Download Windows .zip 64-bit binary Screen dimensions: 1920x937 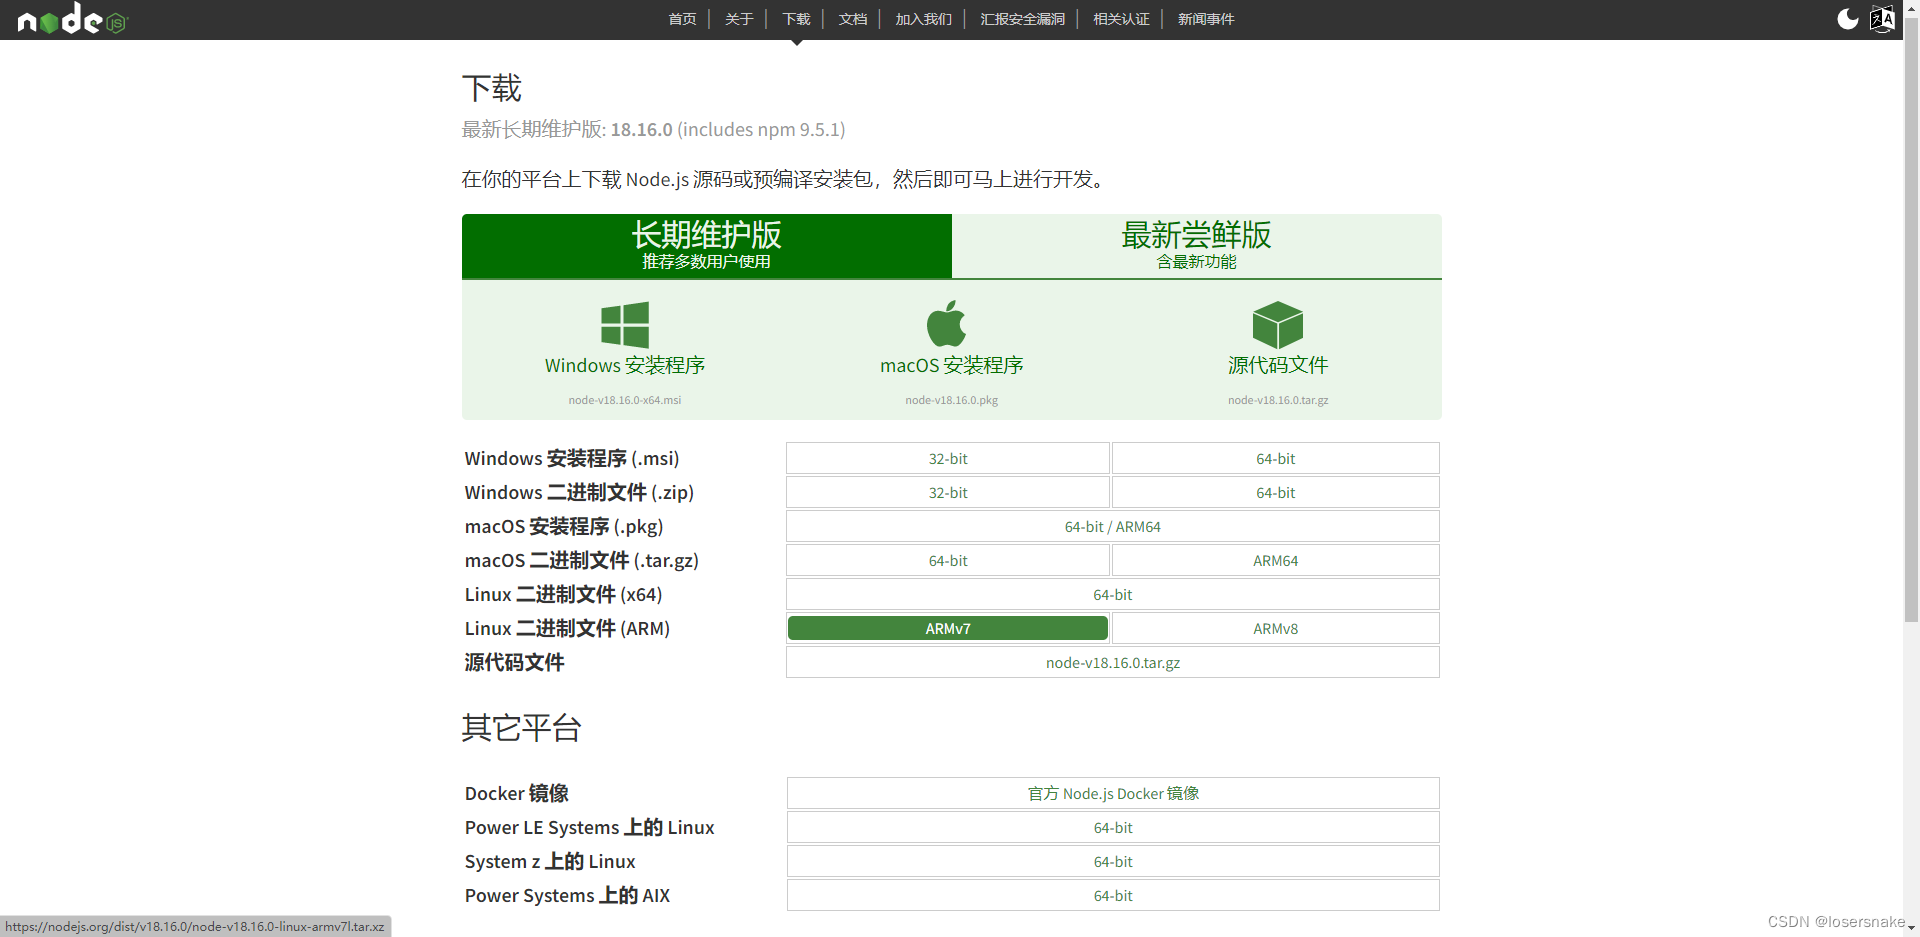pyautogui.click(x=1276, y=492)
